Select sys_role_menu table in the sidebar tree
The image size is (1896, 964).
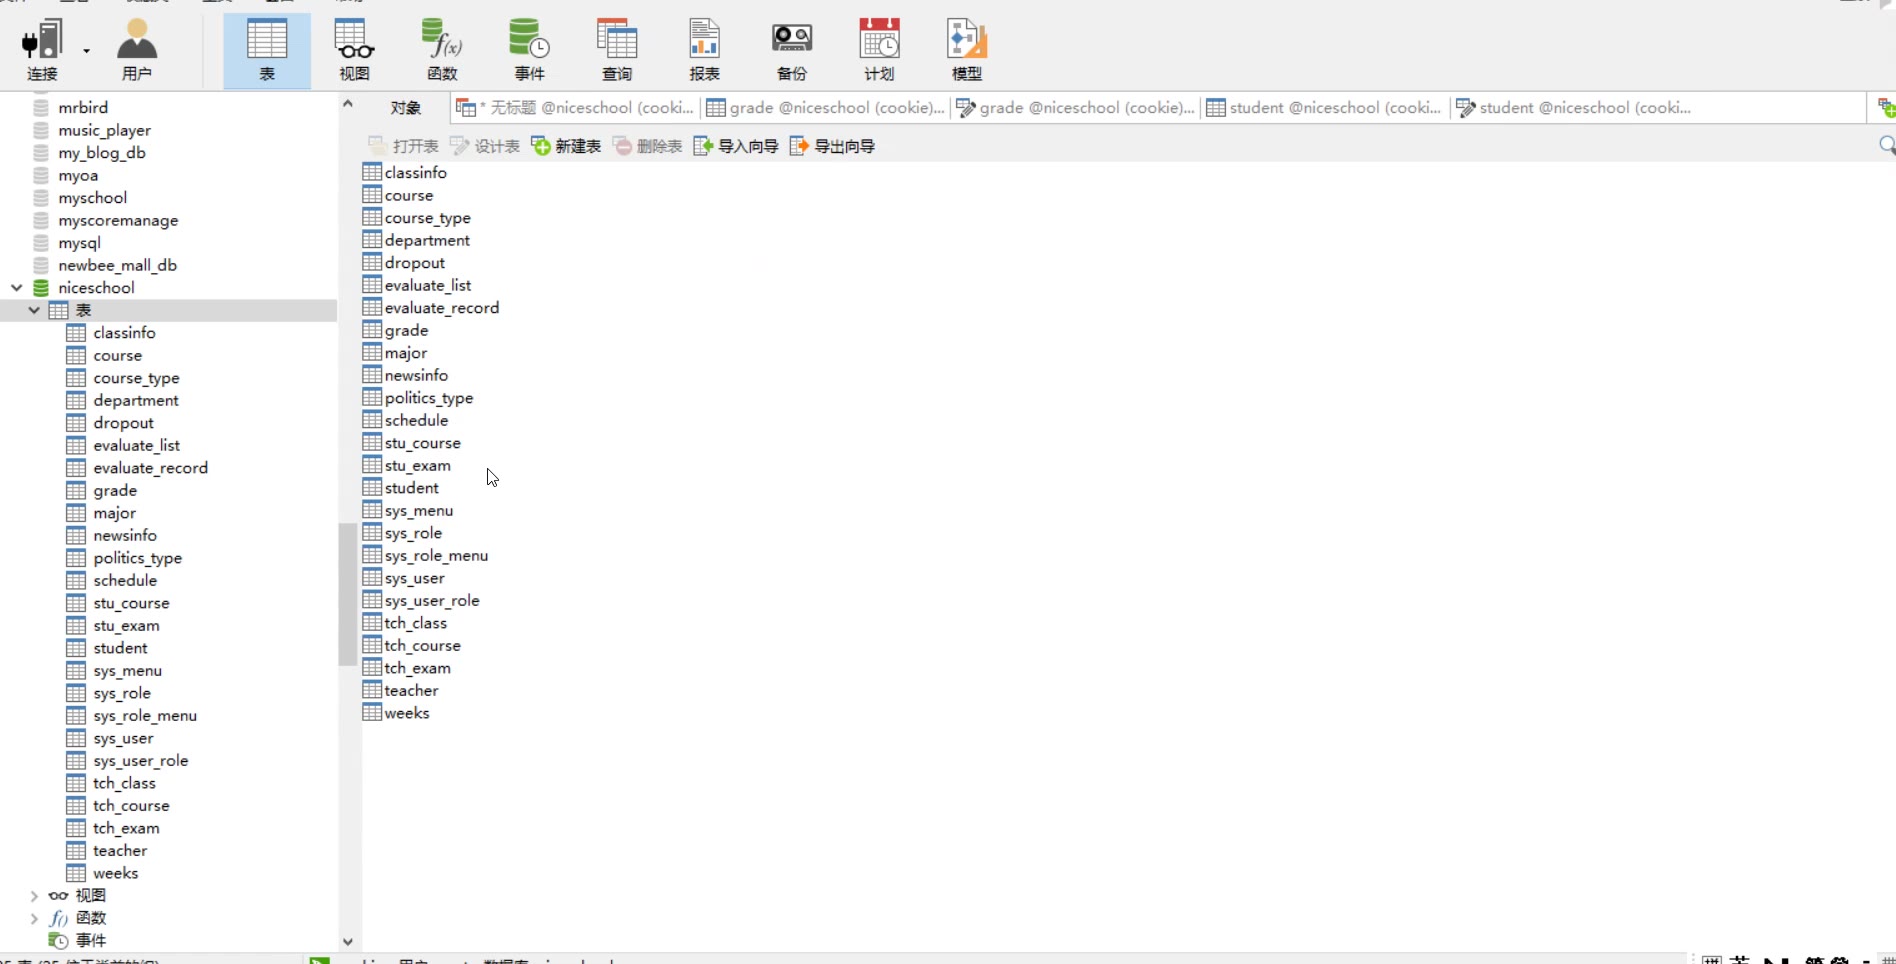click(145, 716)
